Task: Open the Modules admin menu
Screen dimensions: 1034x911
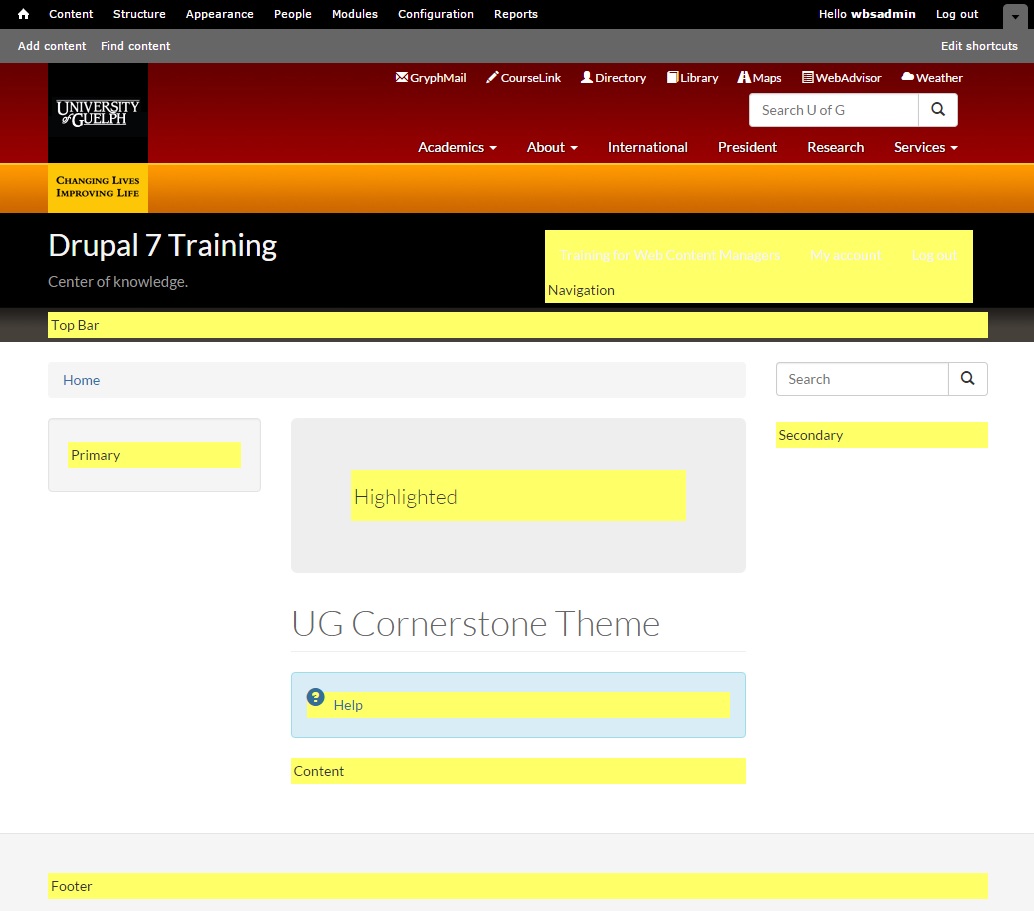Action: [355, 14]
